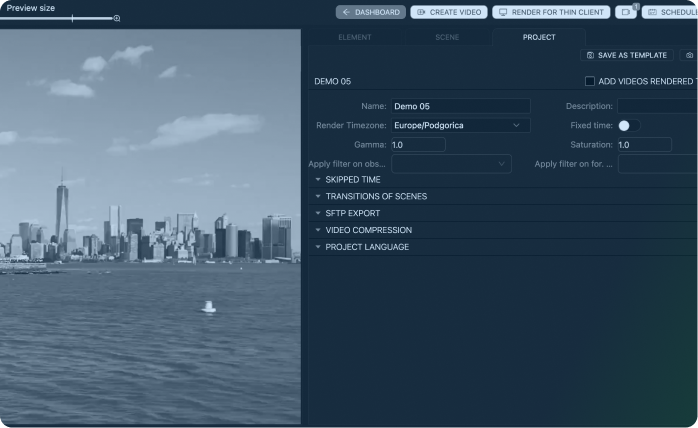Click the Create Video button
Screen dimensions: 698x428
449,12
